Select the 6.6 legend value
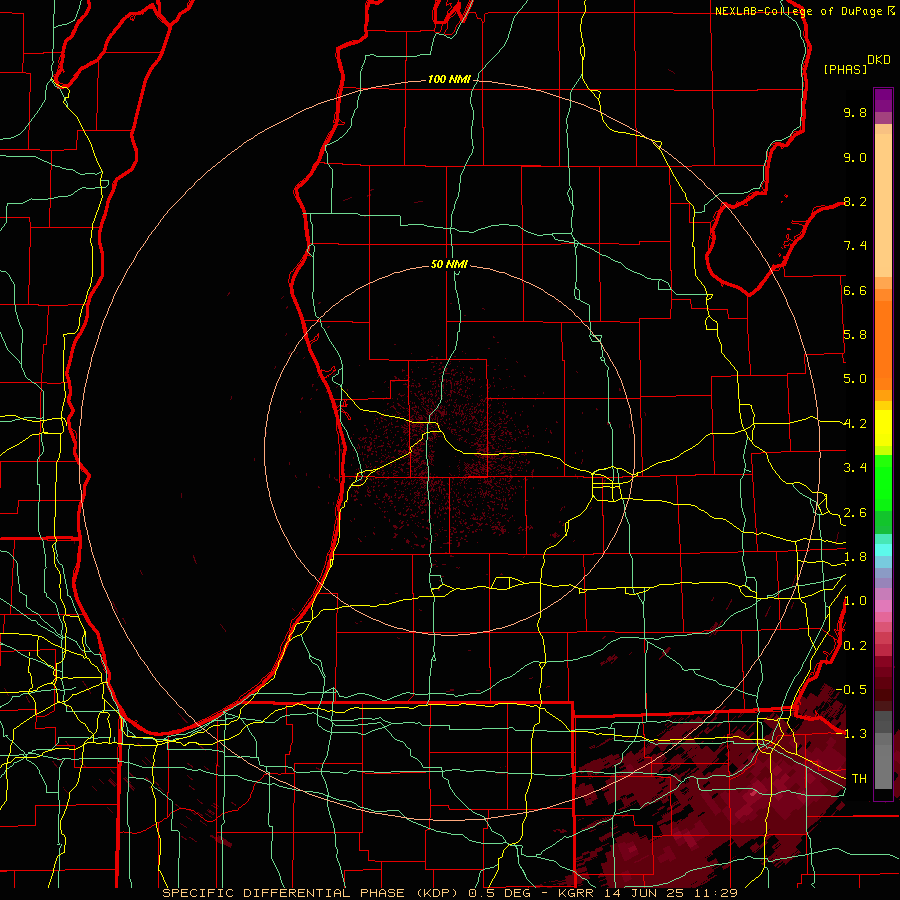 pyautogui.click(x=855, y=290)
